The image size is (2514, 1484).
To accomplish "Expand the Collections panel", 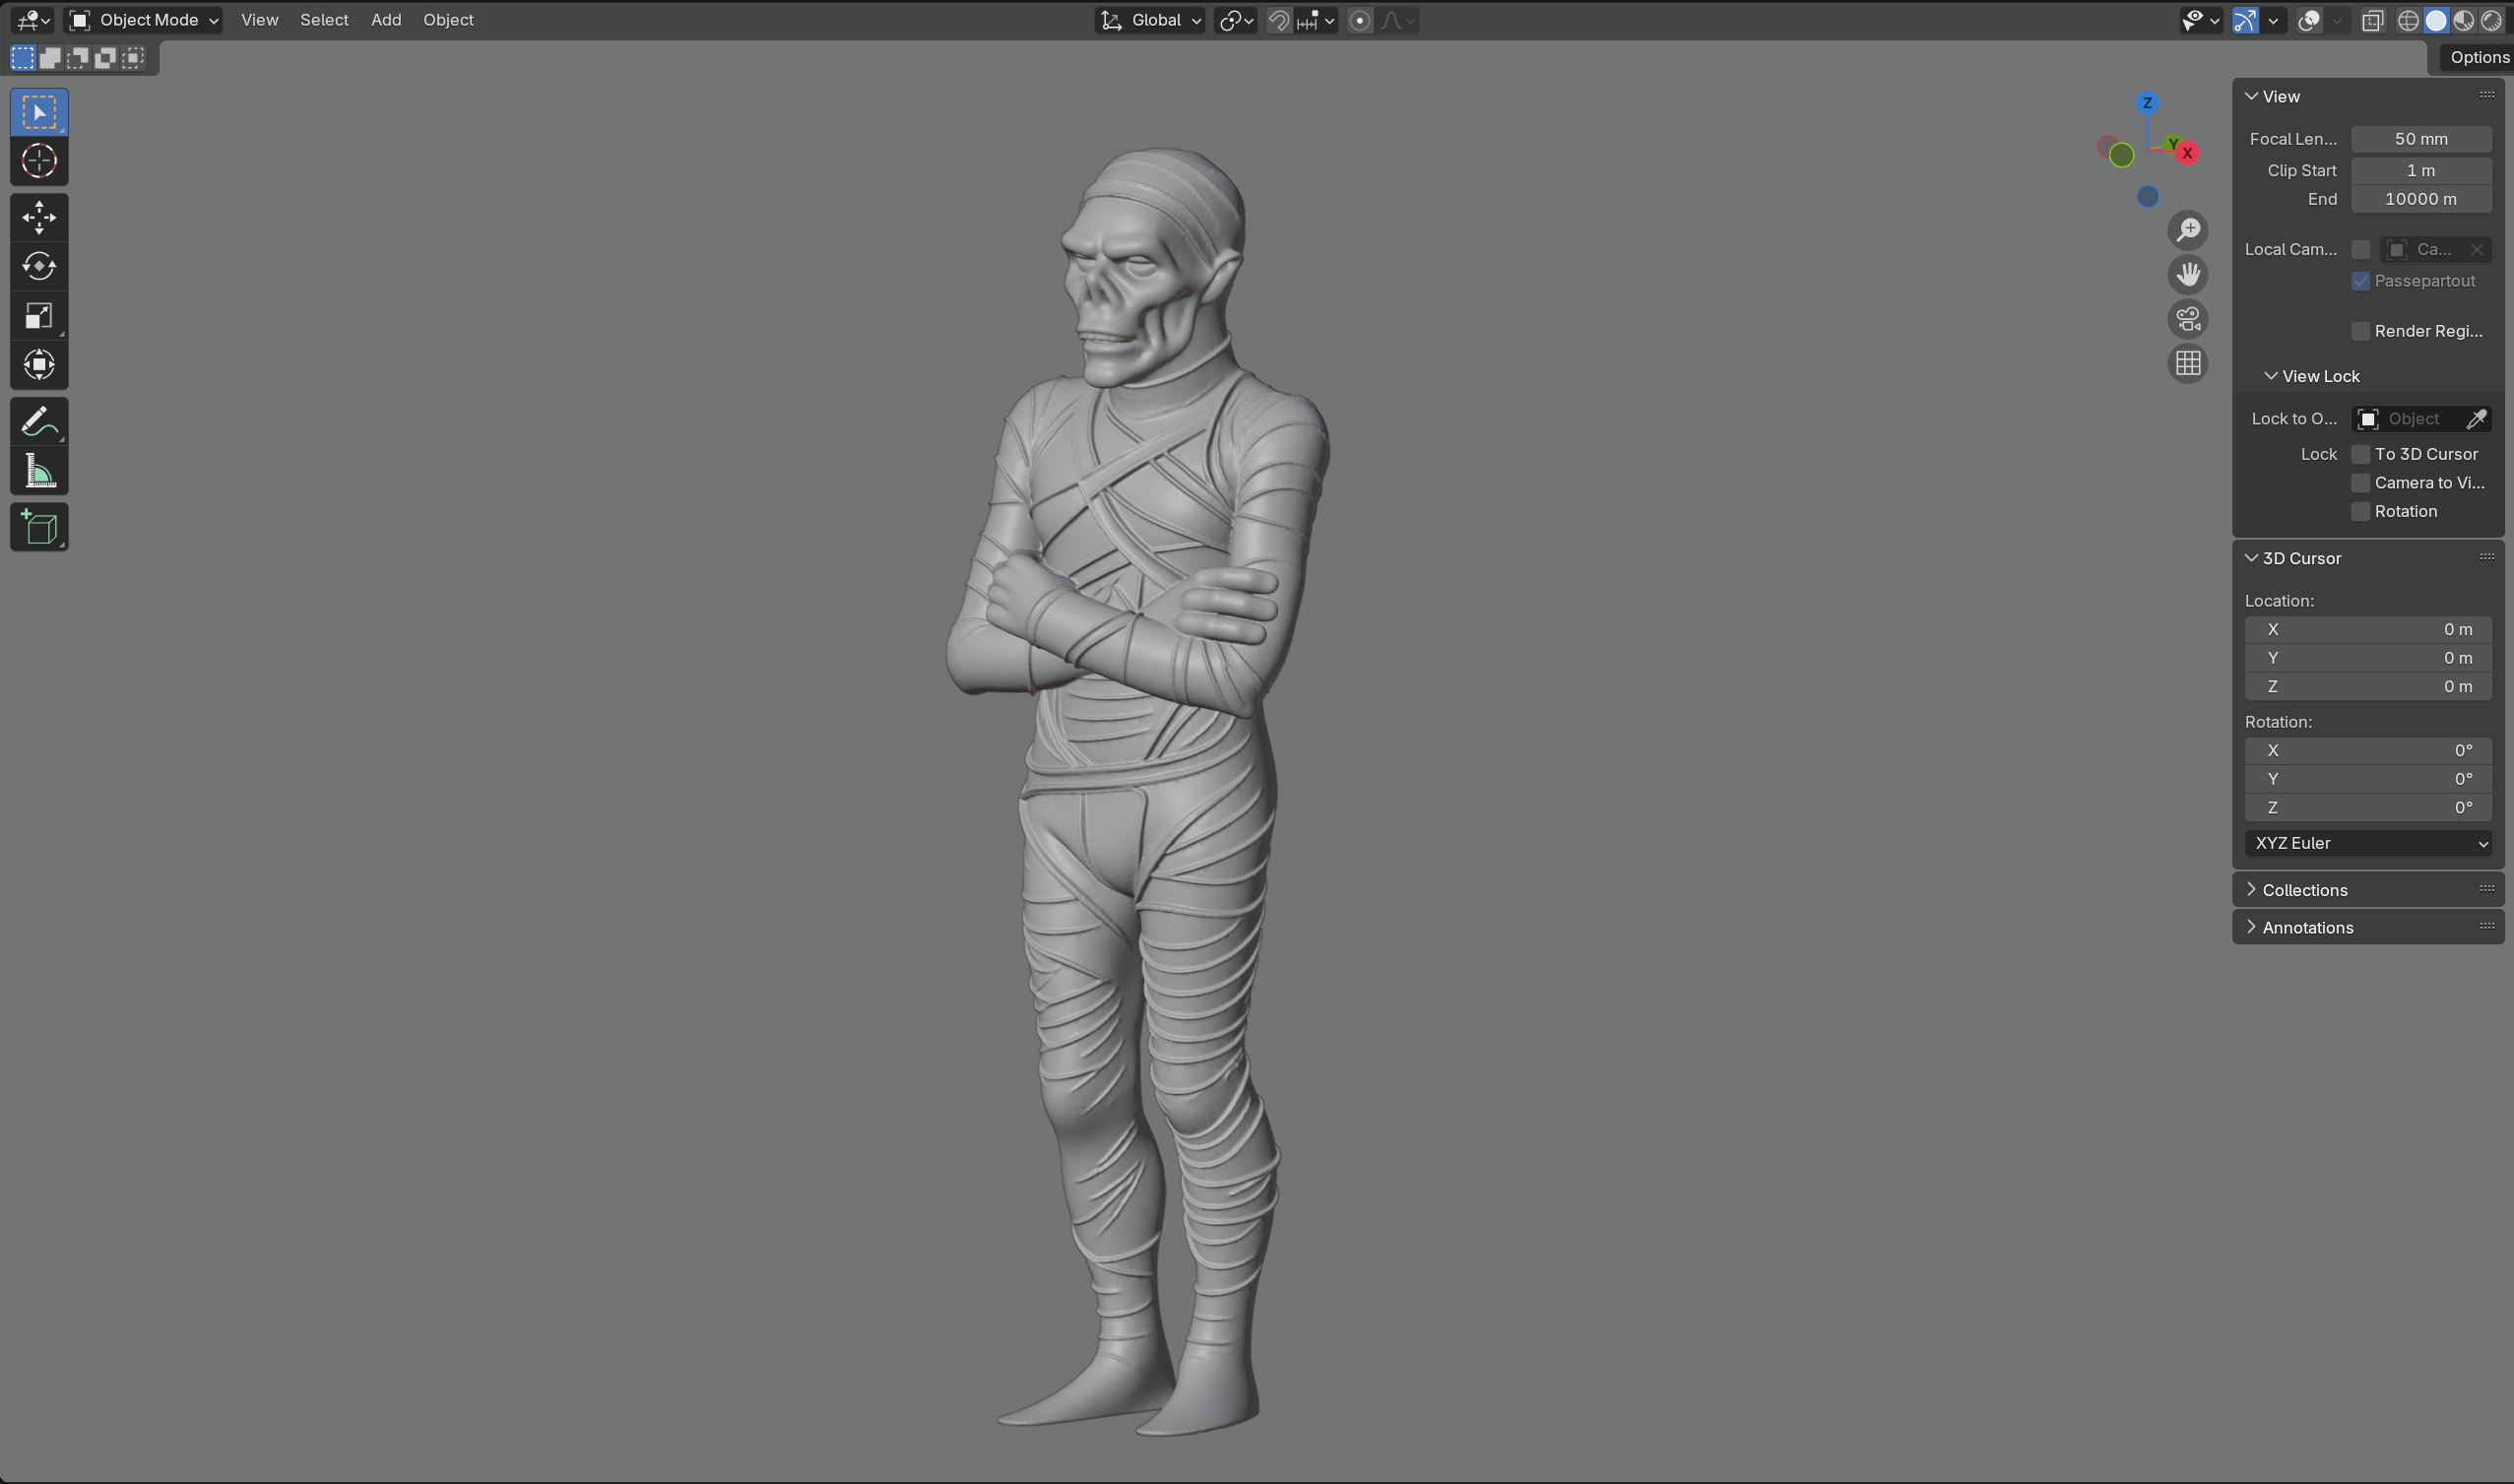I will [x=2304, y=890].
